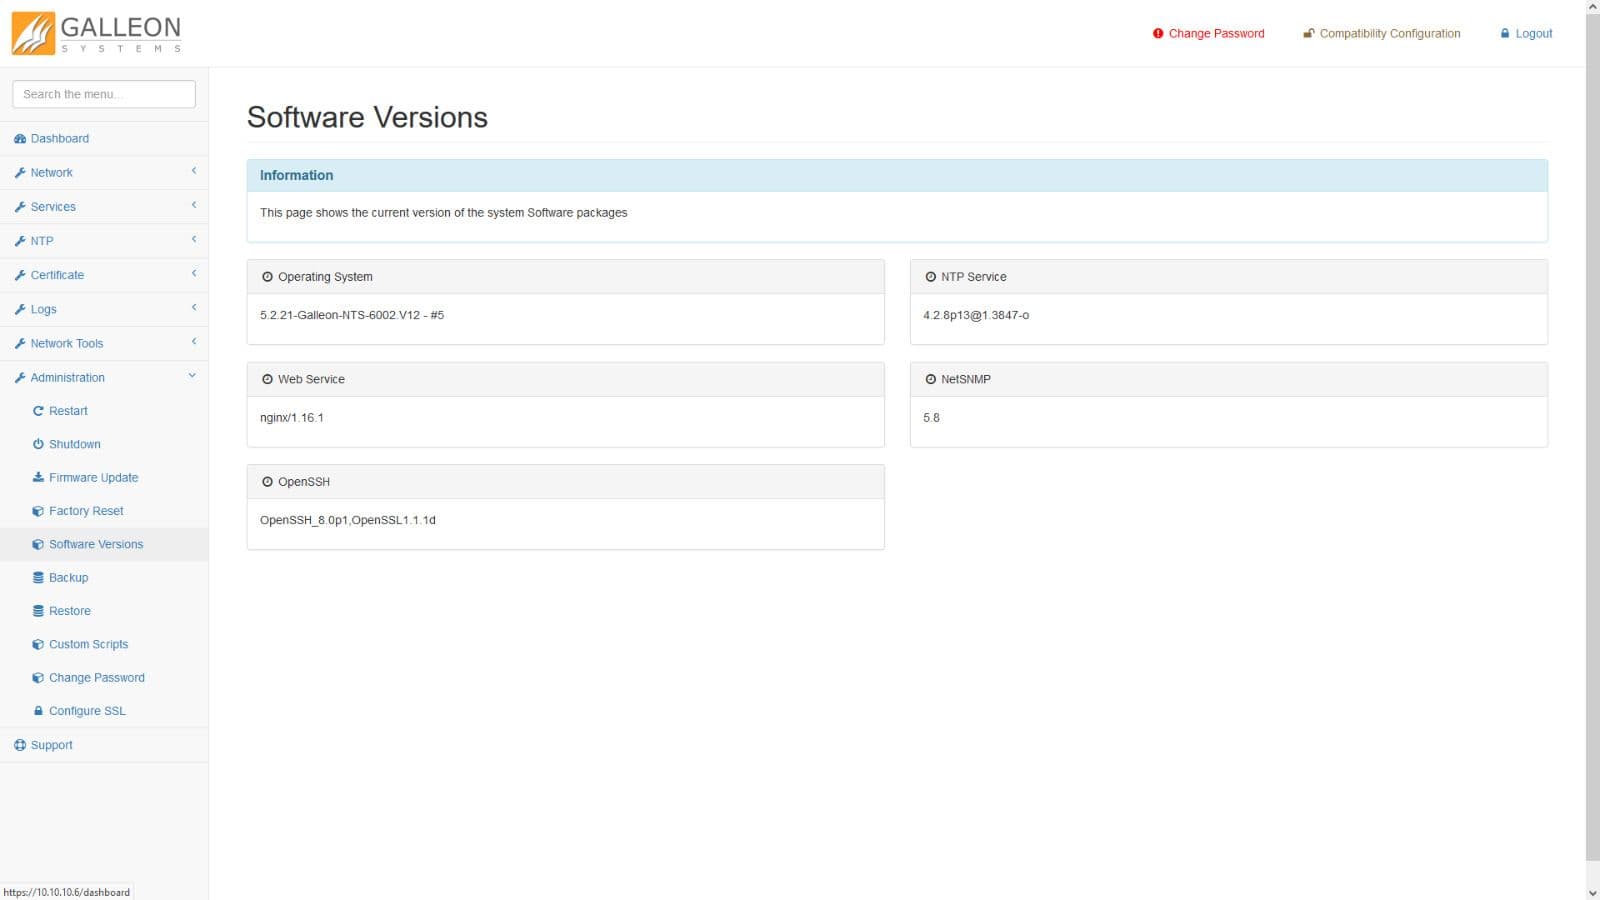
Task: Collapse the Administration menu chevron
Action: coord(192,377)
